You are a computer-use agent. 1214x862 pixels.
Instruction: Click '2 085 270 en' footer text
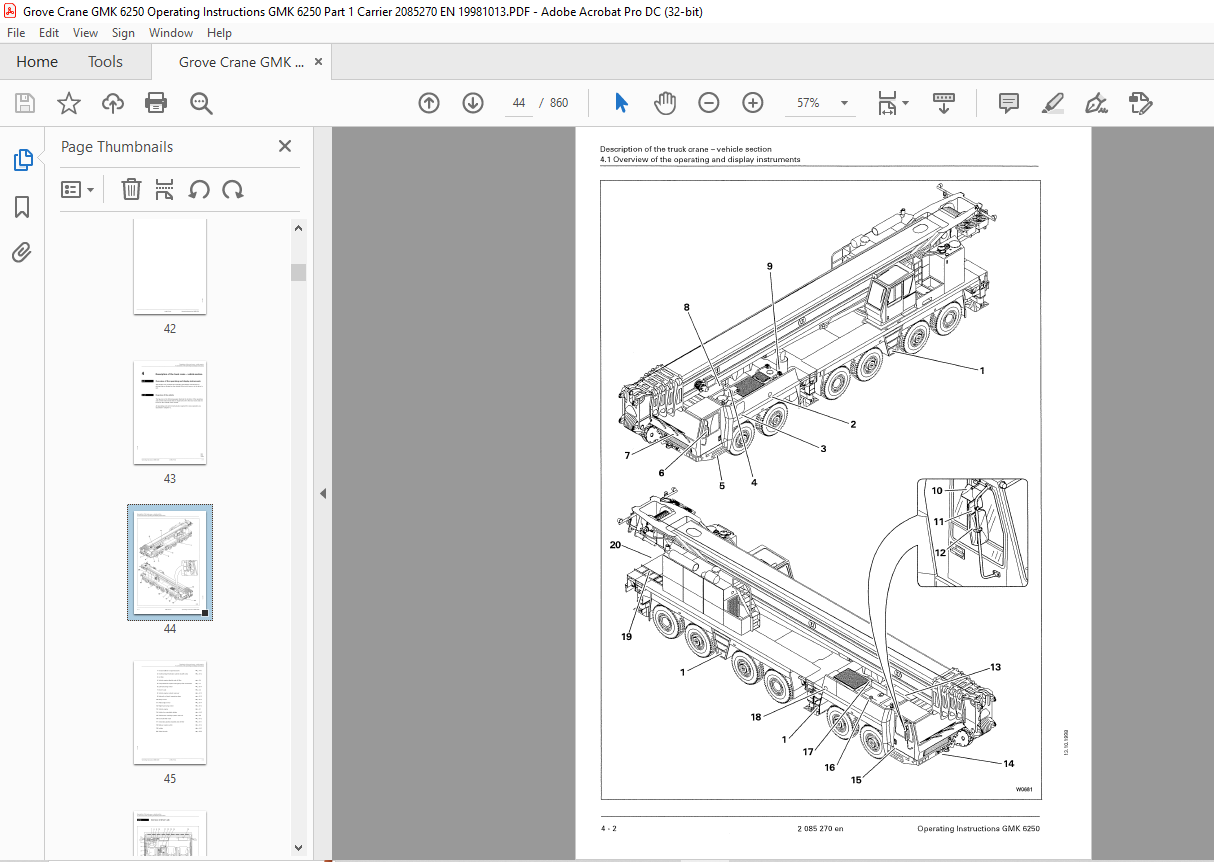point(820,829)
